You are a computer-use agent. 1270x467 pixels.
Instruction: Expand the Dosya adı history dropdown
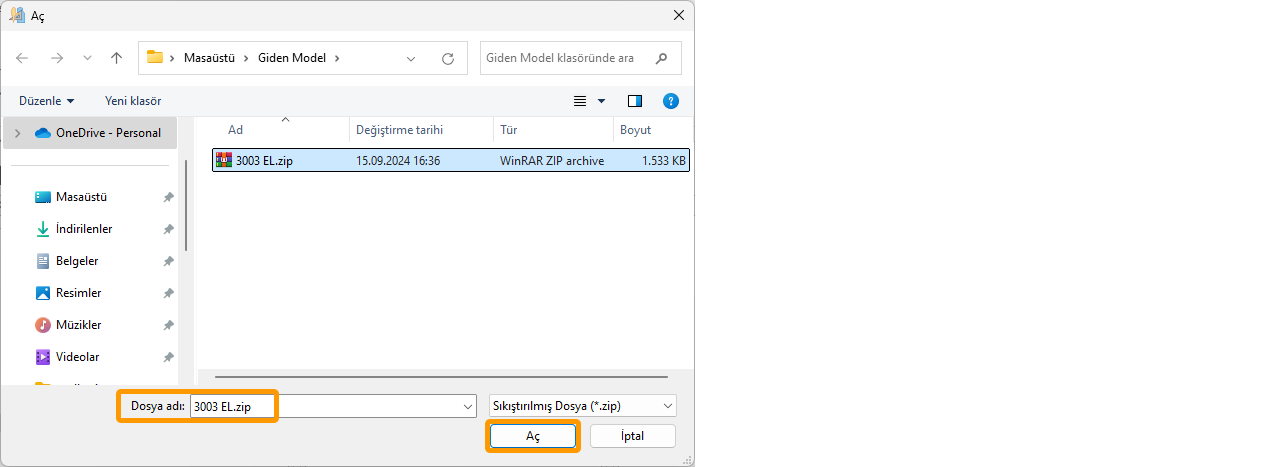[x=467, y=406]
